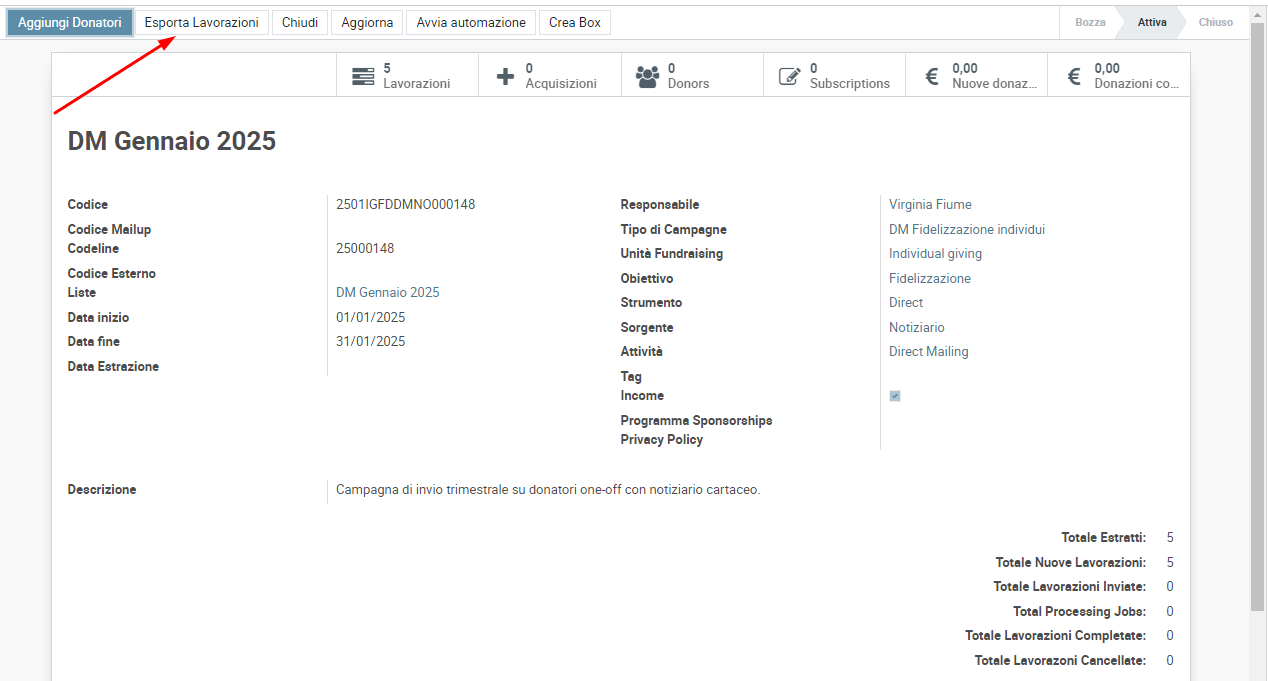
Task: Set the status to Chiuso
Action: pos(1215,22)
